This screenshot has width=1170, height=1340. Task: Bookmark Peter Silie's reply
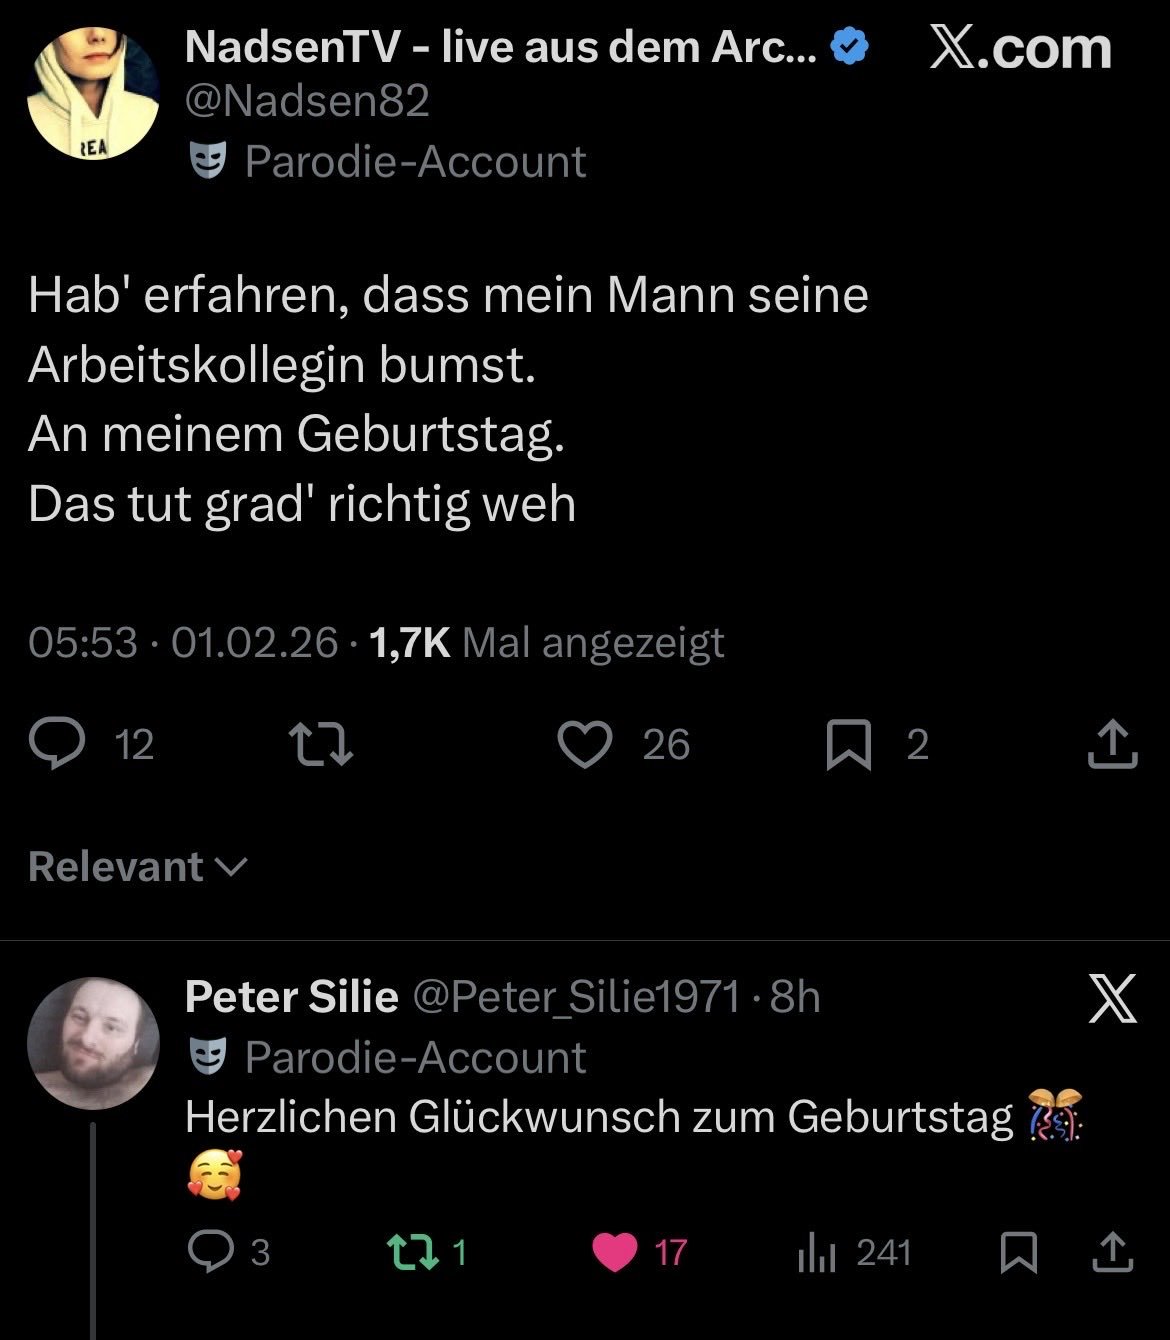[x=1019, y=1252]
